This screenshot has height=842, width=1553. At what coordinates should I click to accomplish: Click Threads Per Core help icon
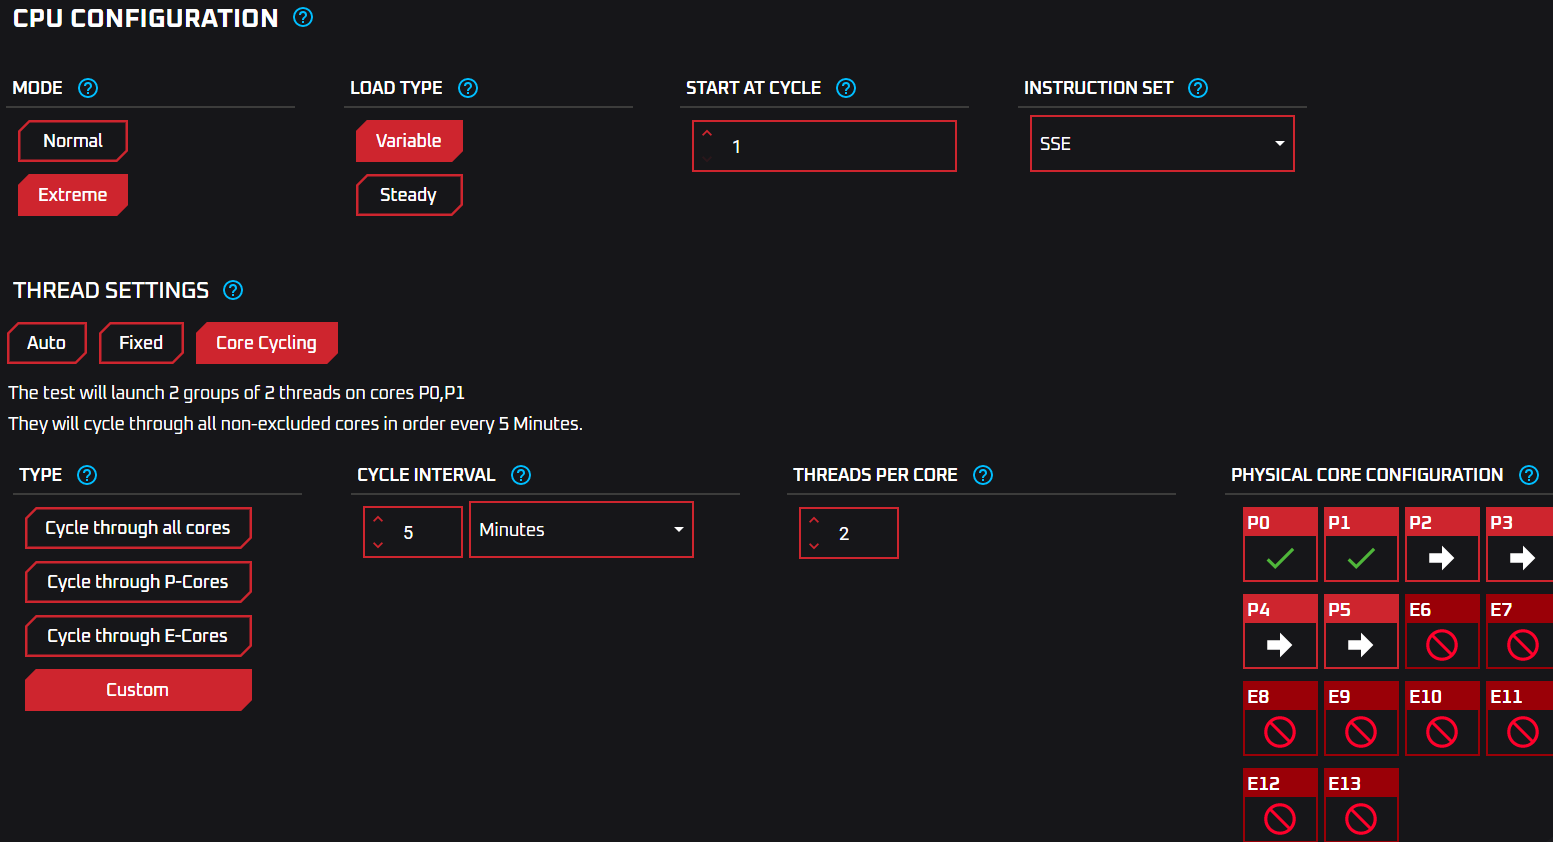point(983,475)
